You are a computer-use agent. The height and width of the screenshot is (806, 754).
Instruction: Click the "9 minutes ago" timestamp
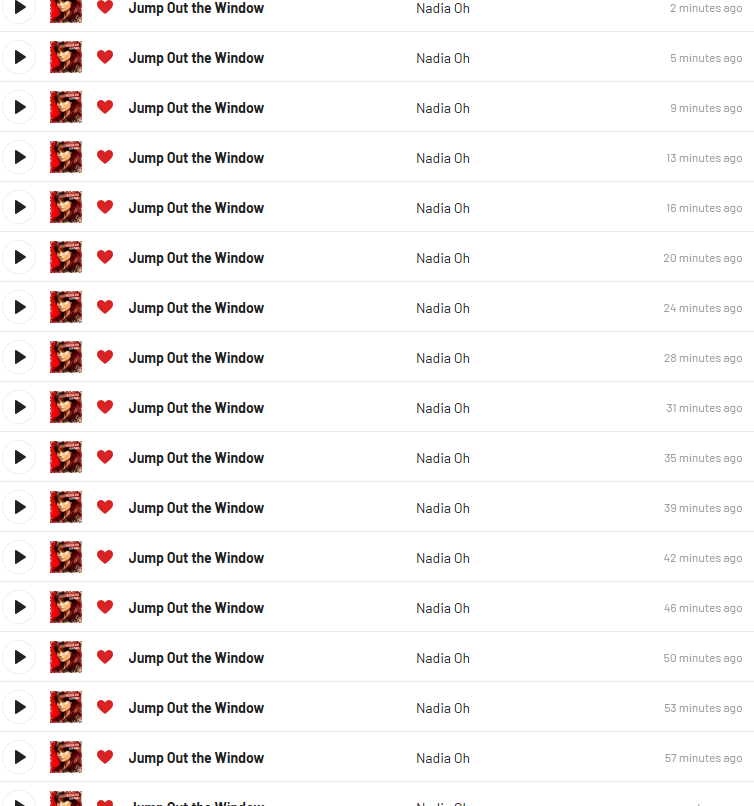click(x=706, y=108)
